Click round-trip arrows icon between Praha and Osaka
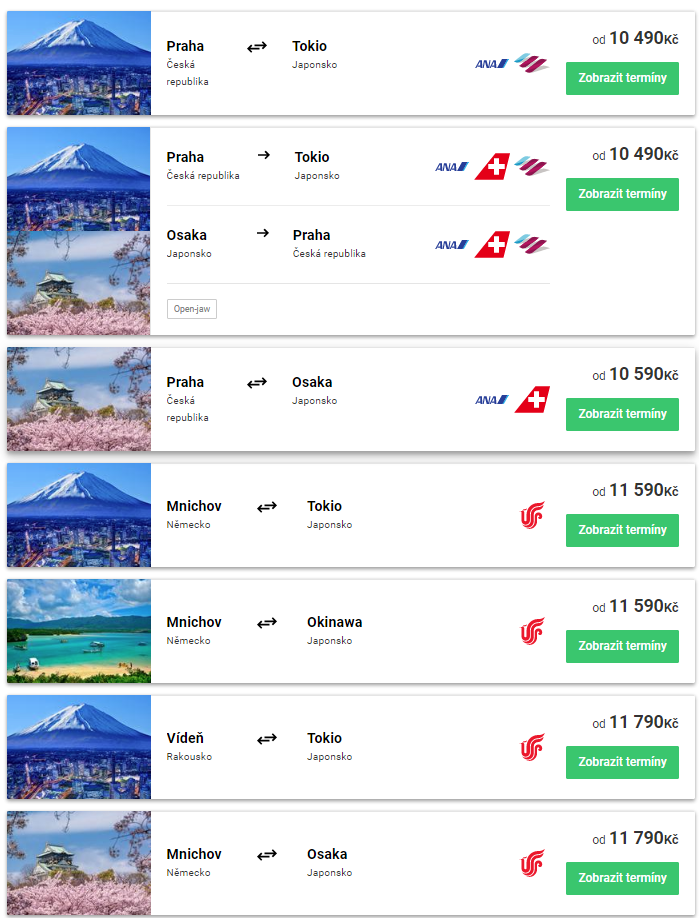 point(257,383)
